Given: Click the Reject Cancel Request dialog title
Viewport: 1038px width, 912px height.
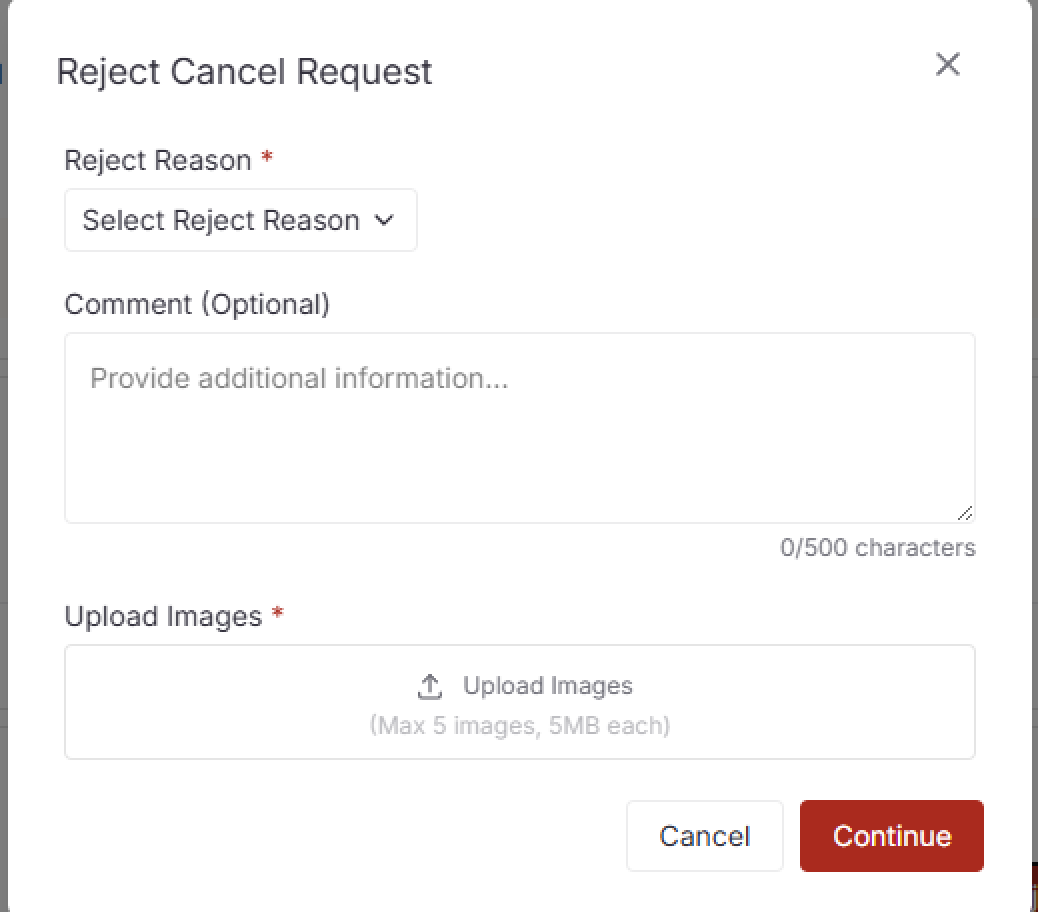Looking at the screenshot, I should pyautogui.click(x=246, y=71).
